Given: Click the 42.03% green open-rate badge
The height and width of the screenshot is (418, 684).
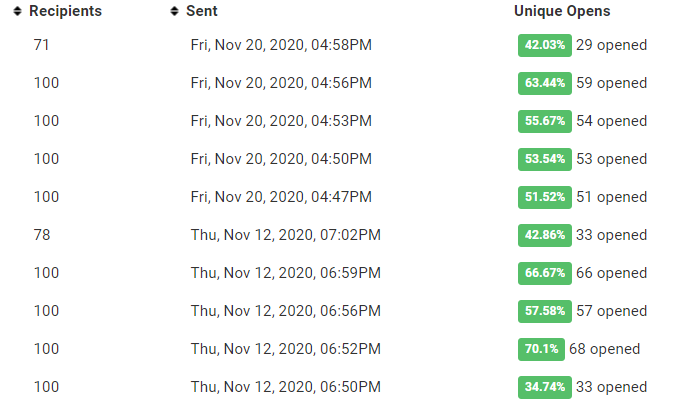Looking at the screenshot, I should tap(545, 45).
